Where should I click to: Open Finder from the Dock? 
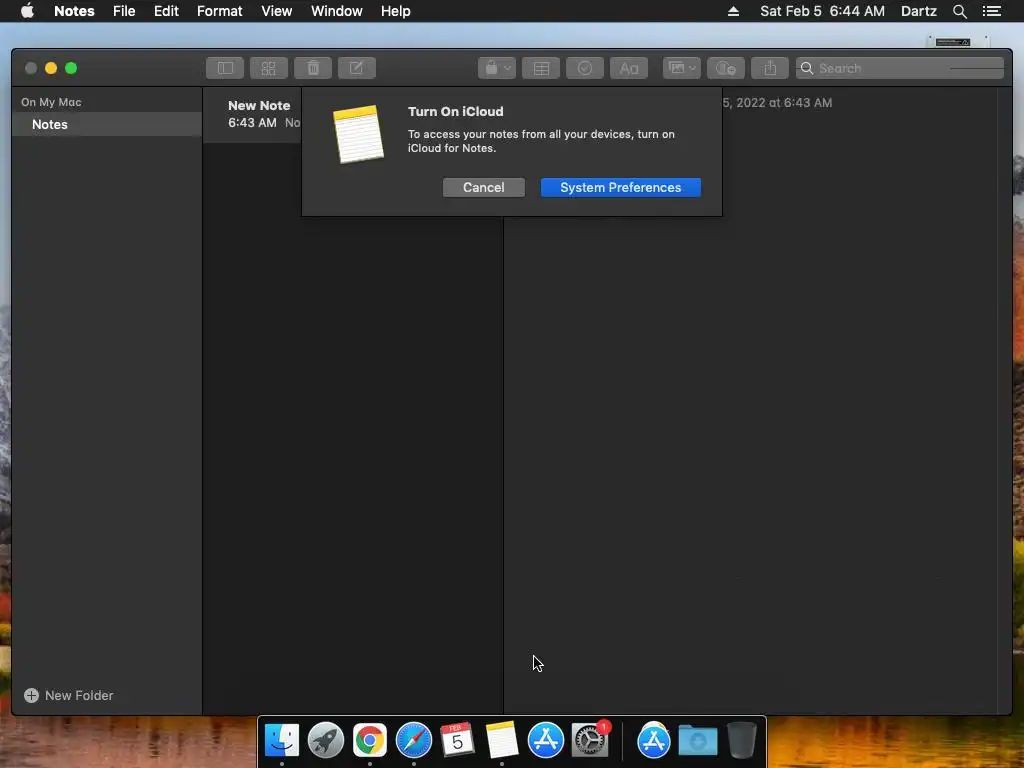pyautogui.click(x=282, y=741)
